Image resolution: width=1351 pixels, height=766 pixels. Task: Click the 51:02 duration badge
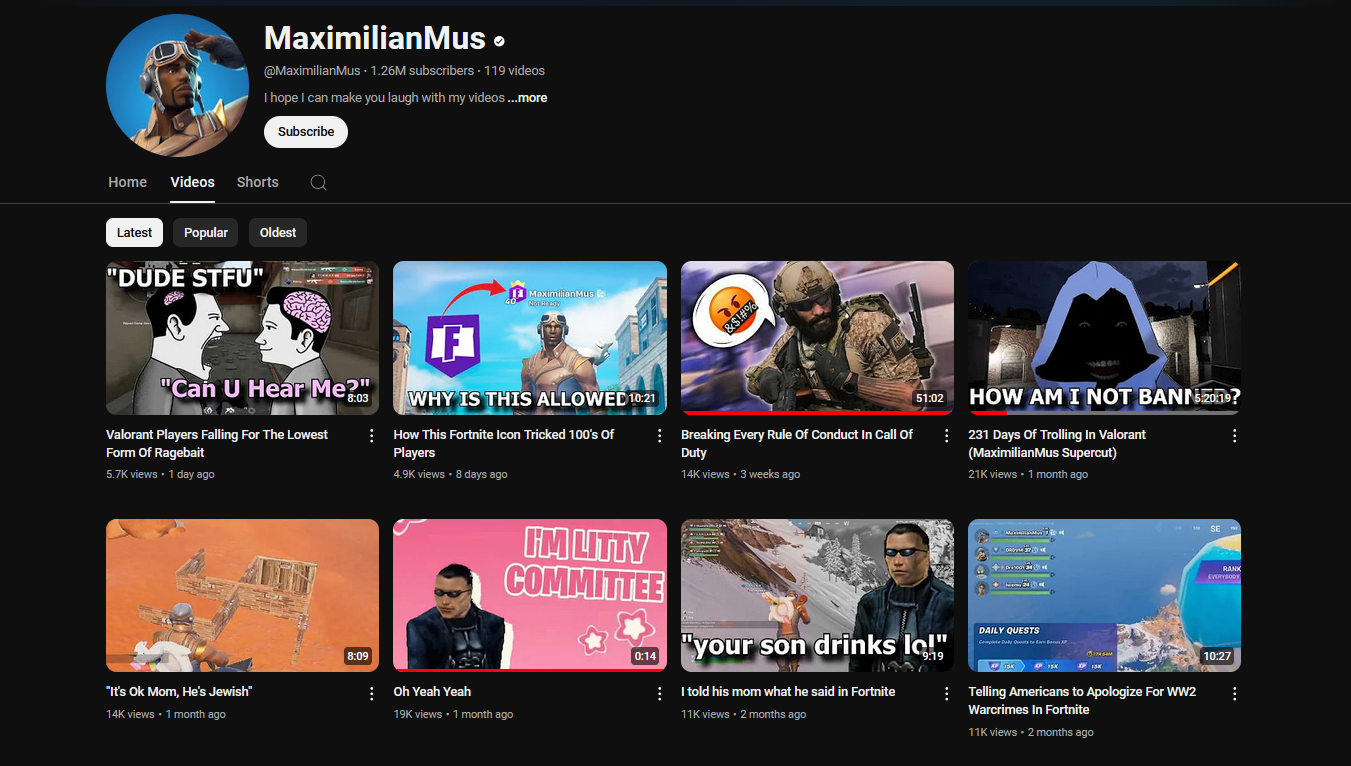pyautogui.click(x=929, y=399)
